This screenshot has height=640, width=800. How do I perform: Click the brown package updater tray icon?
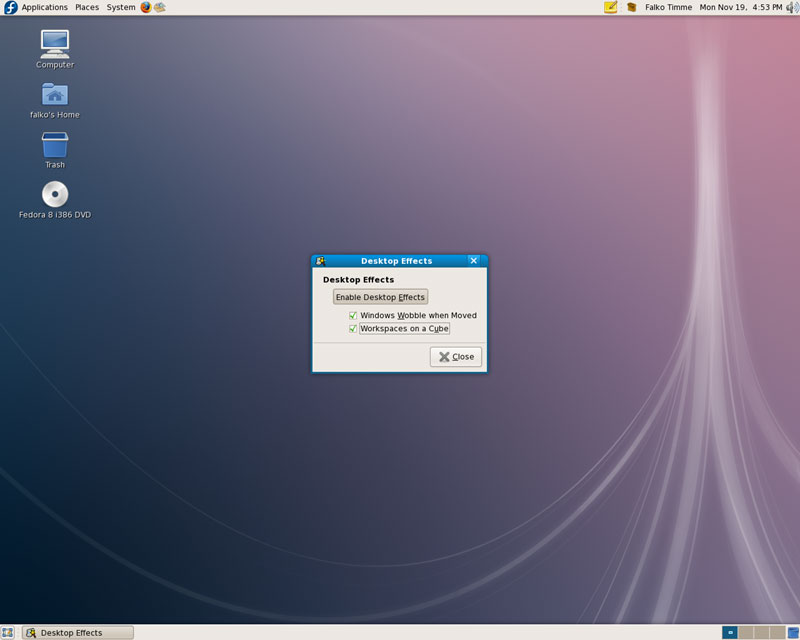click(632, 7)
